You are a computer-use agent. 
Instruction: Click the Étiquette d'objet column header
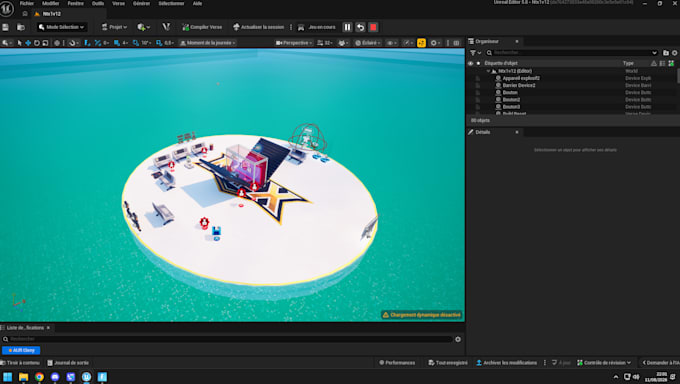501,63
